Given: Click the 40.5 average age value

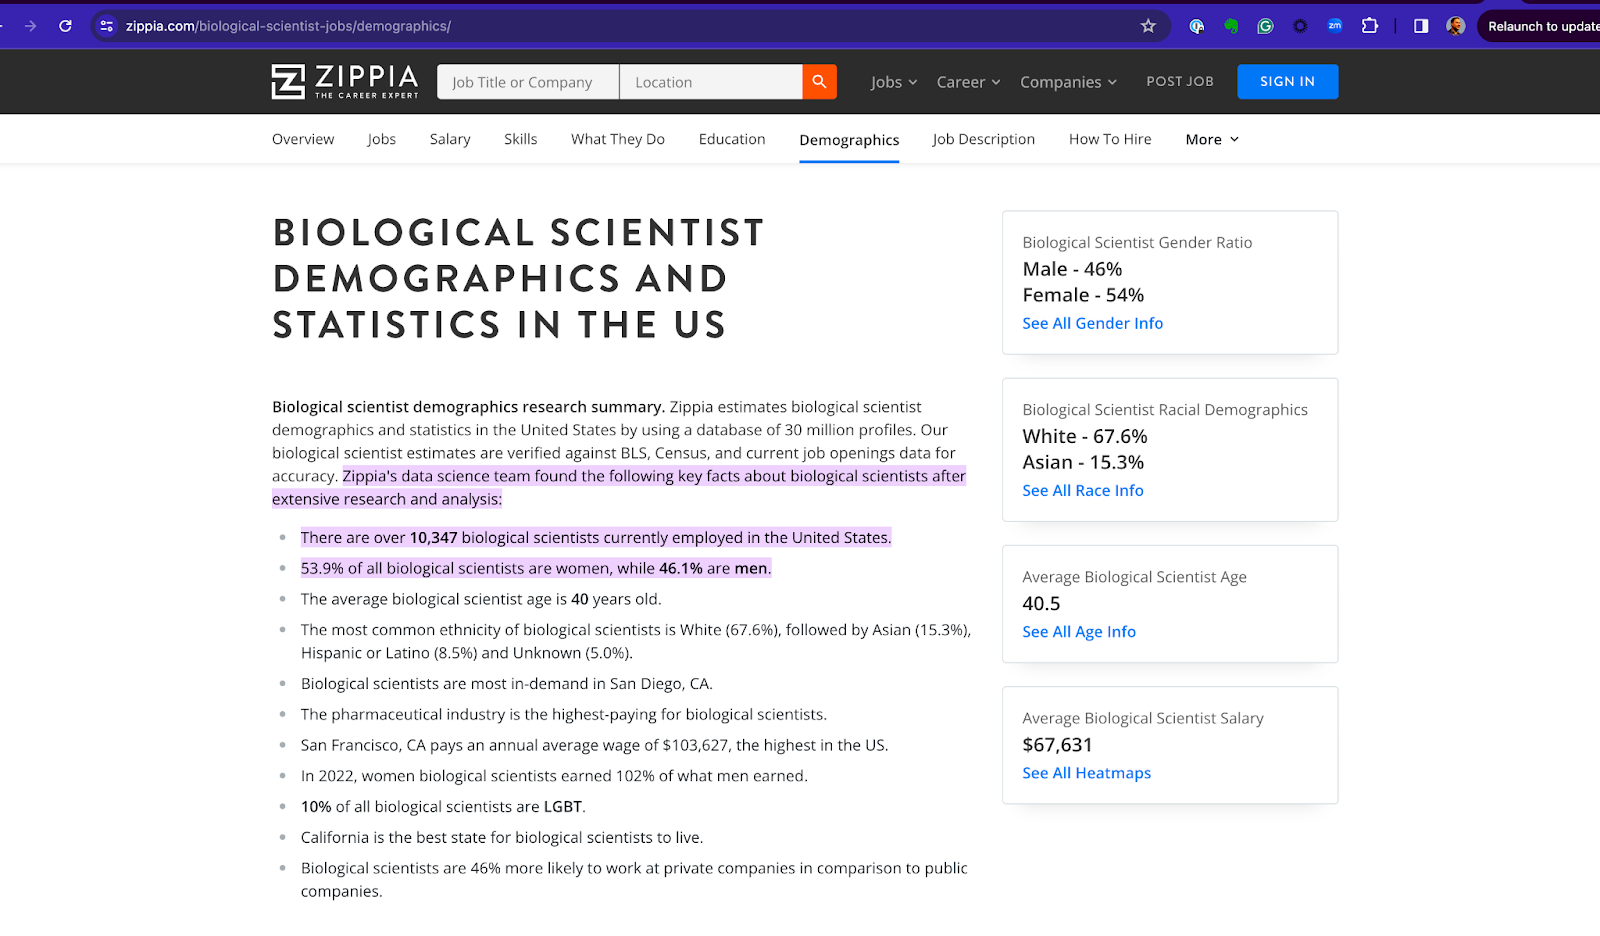Looking at the screenshot, I should pyautogui.click(x=1041, y=604).
